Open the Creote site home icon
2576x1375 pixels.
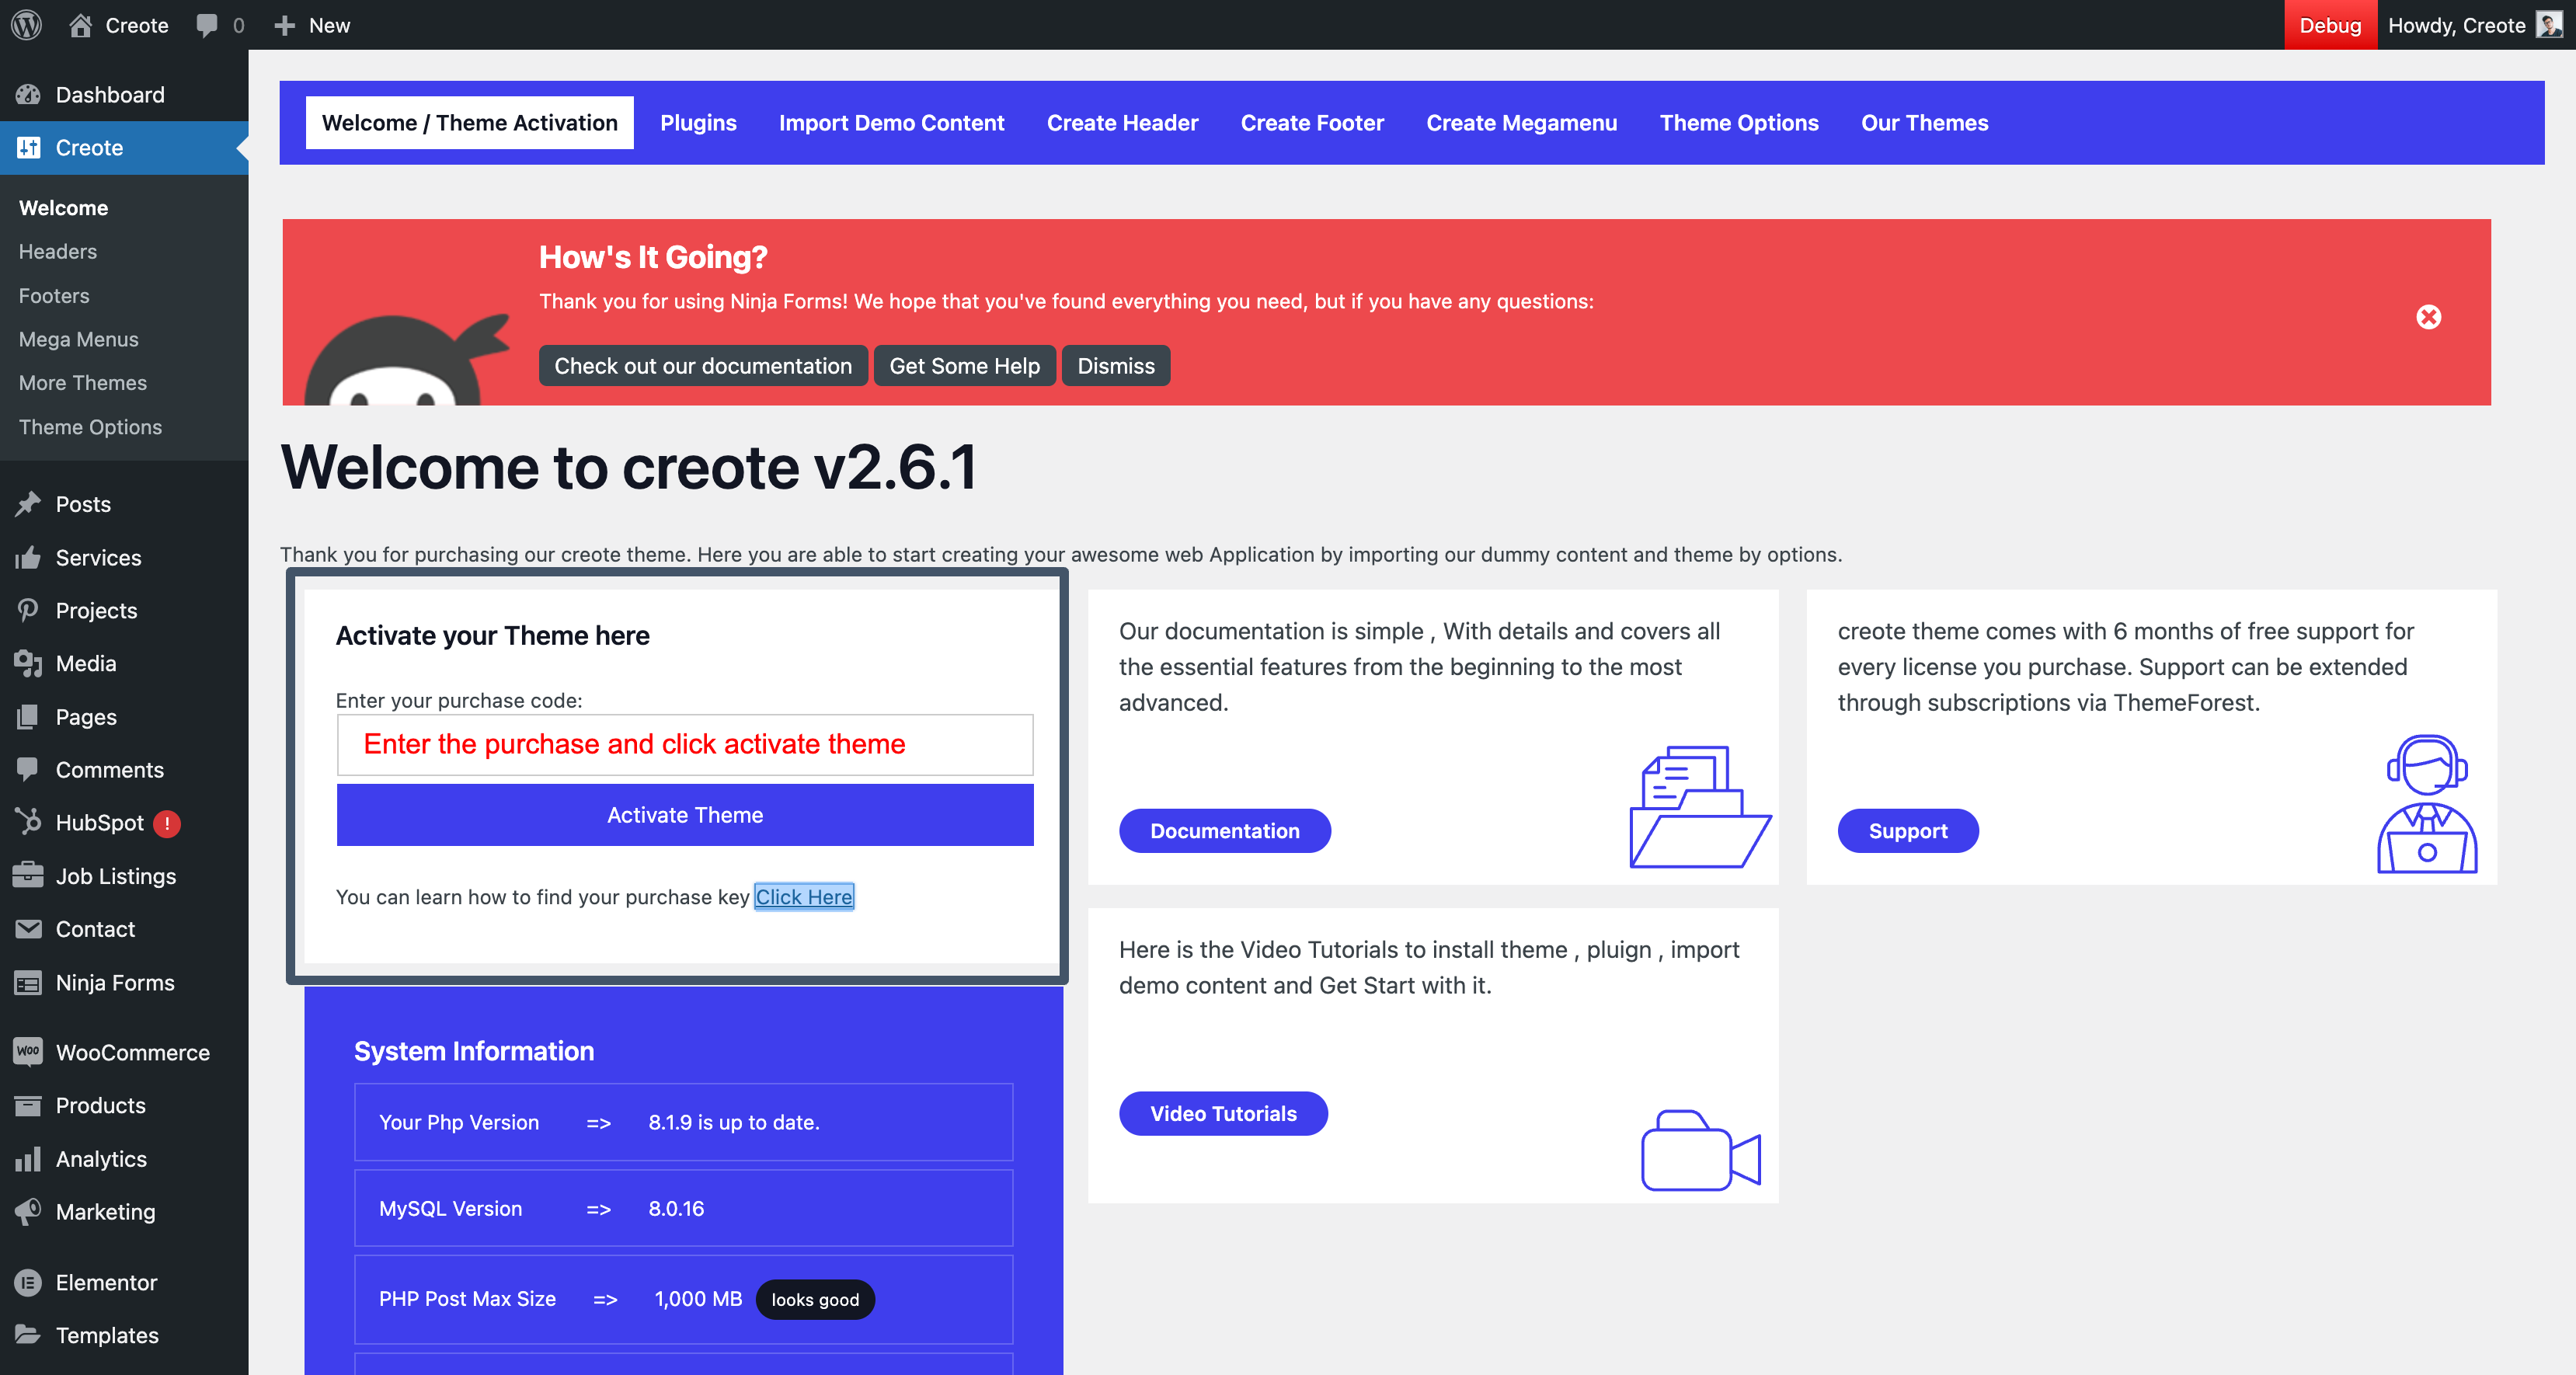81,25
